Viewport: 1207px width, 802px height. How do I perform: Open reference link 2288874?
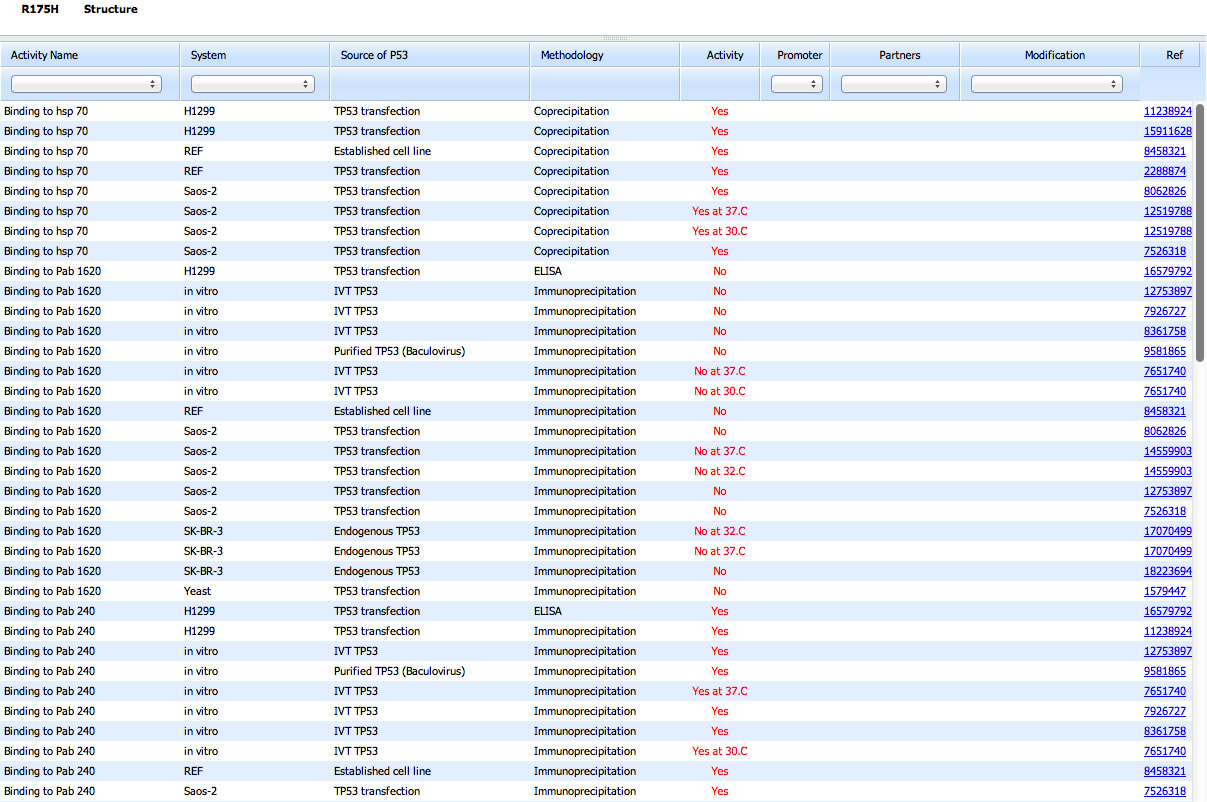[x=1164, y=171]
